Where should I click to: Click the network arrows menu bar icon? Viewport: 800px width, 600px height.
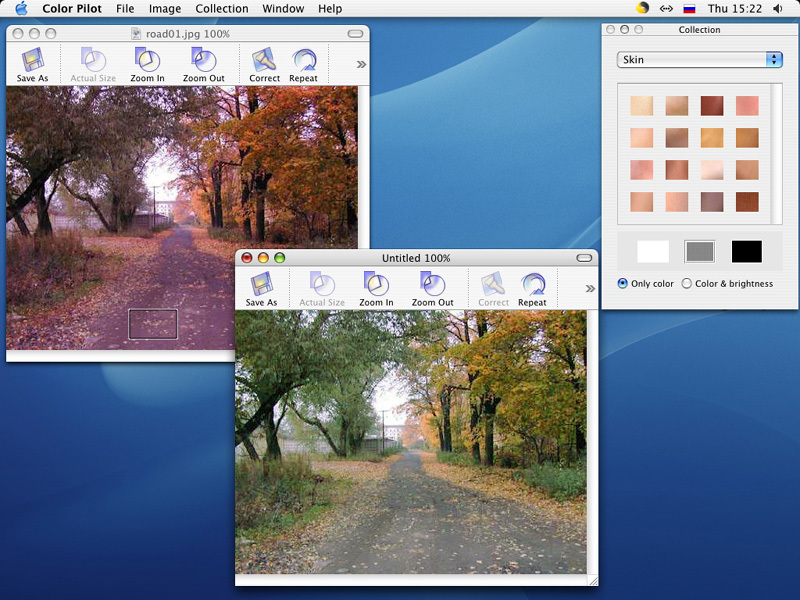(666, 9)
